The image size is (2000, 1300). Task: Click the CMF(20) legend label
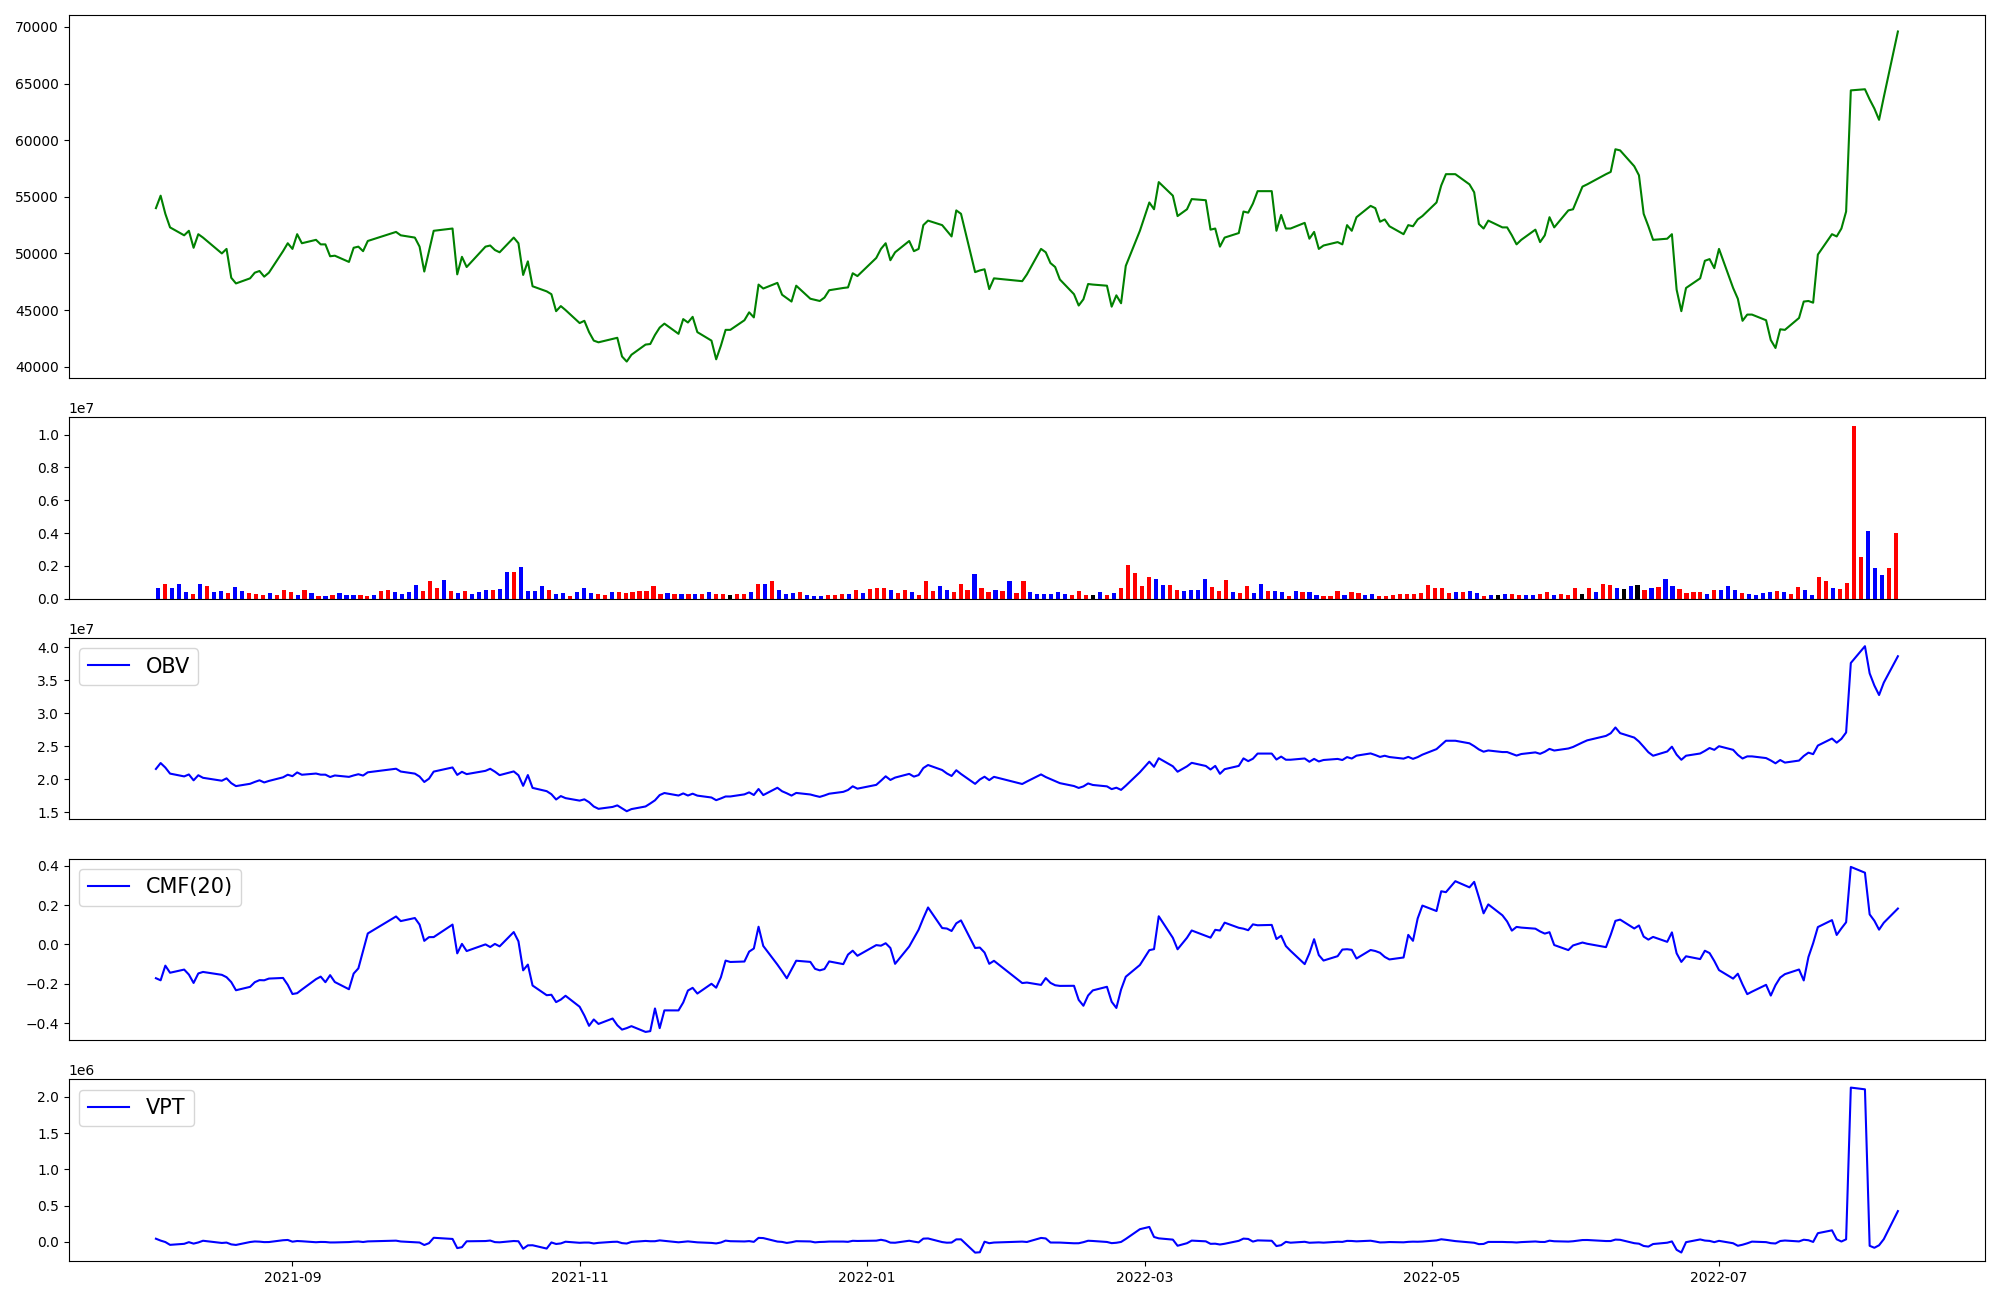click(x=188, y=886)
